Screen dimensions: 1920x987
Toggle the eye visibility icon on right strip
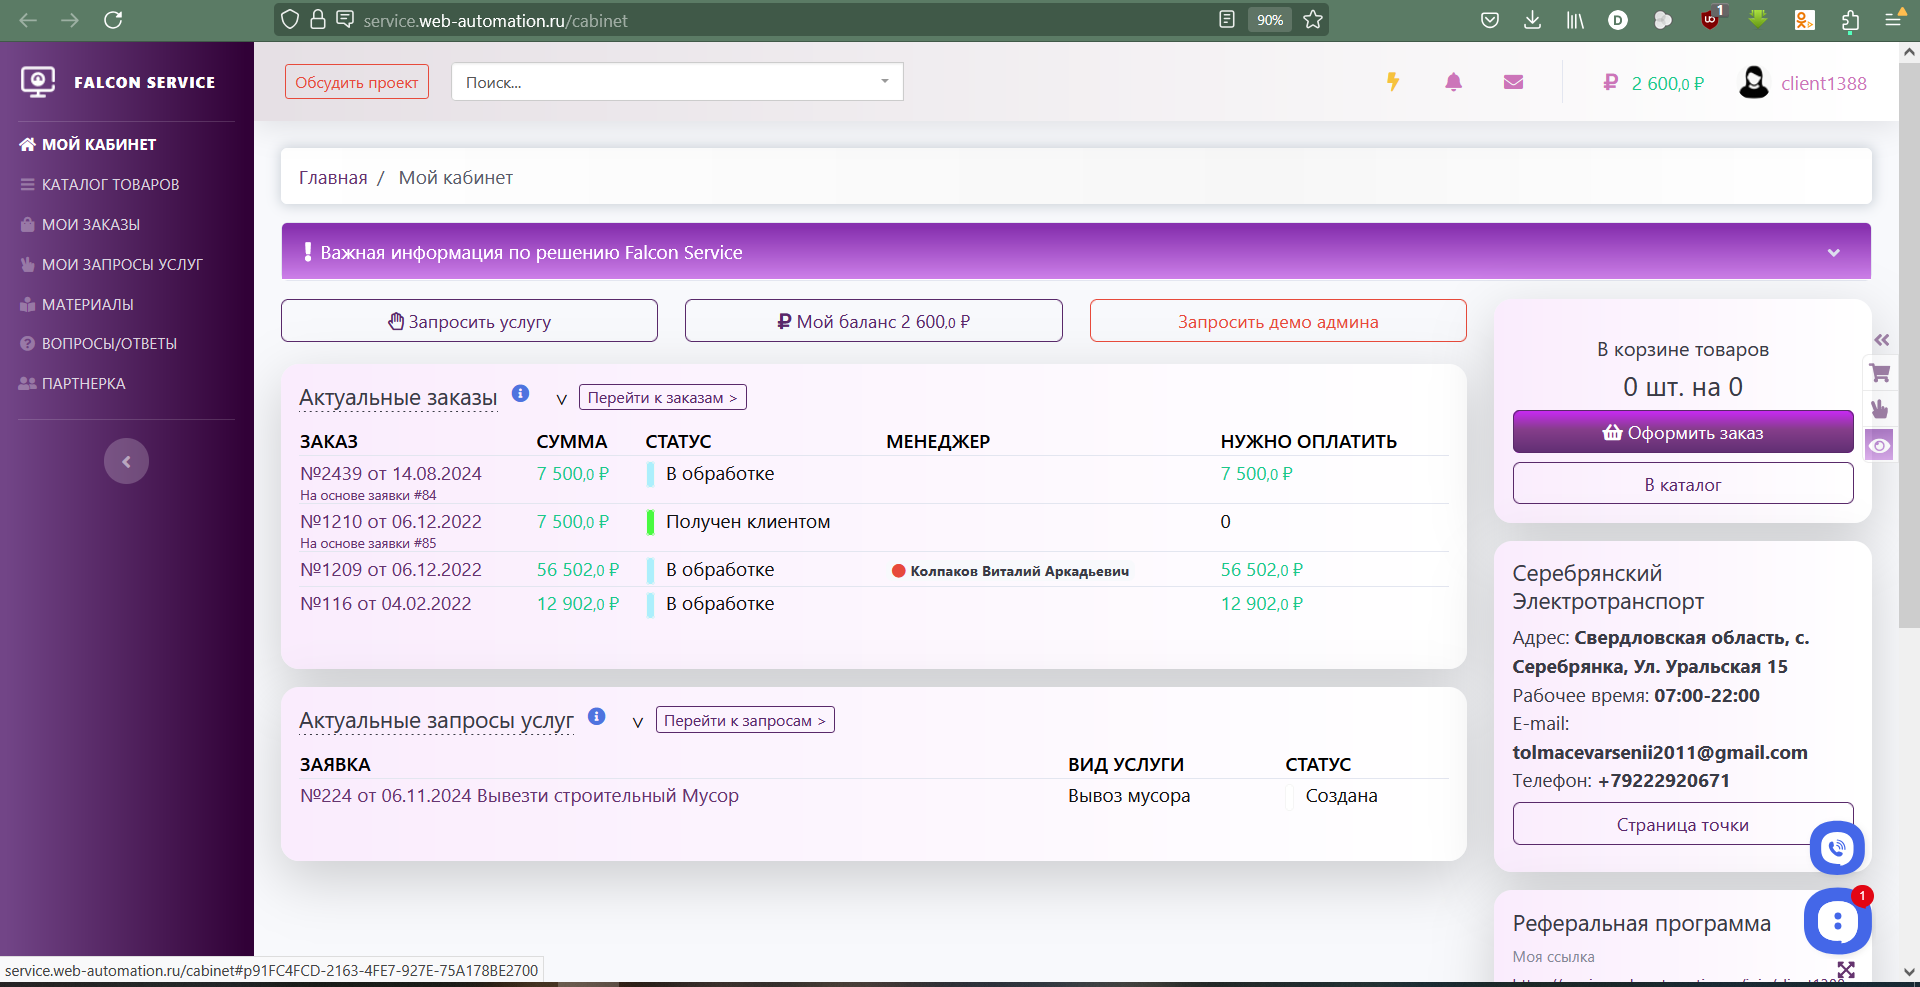click(x=1880, y=445)
